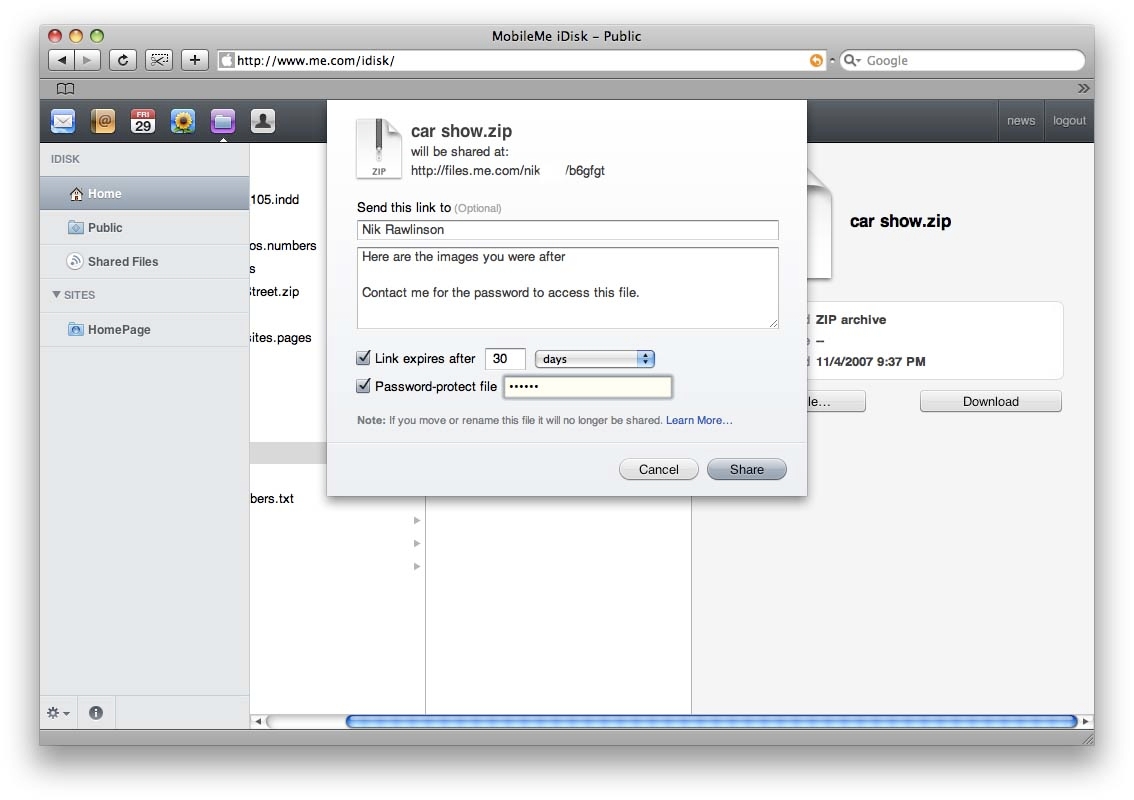Open the Account person icon
This screenshot has width=1134, height=800.
tap(263, 121)
